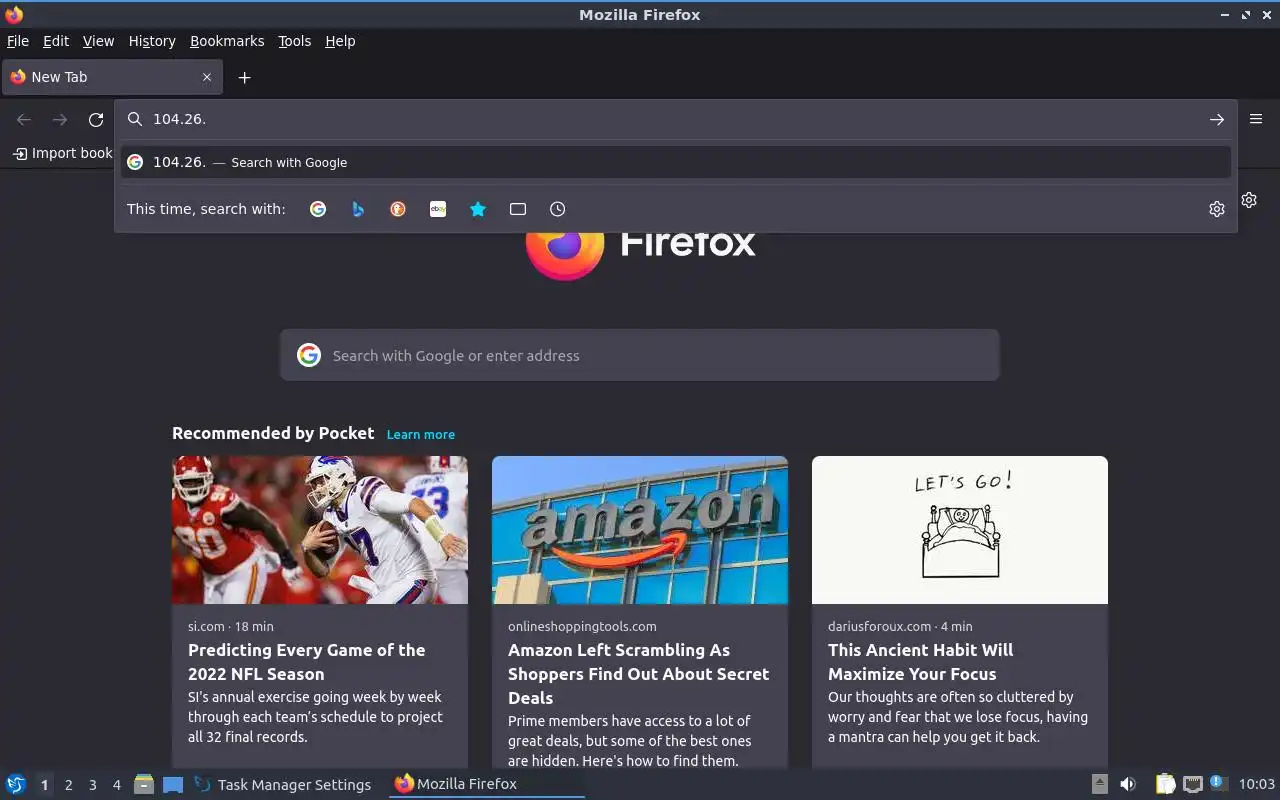Open 'Amazon Left Scrambling As Shoppers' article
This screenshot has width=1280, height=800.
pos(639,674)
